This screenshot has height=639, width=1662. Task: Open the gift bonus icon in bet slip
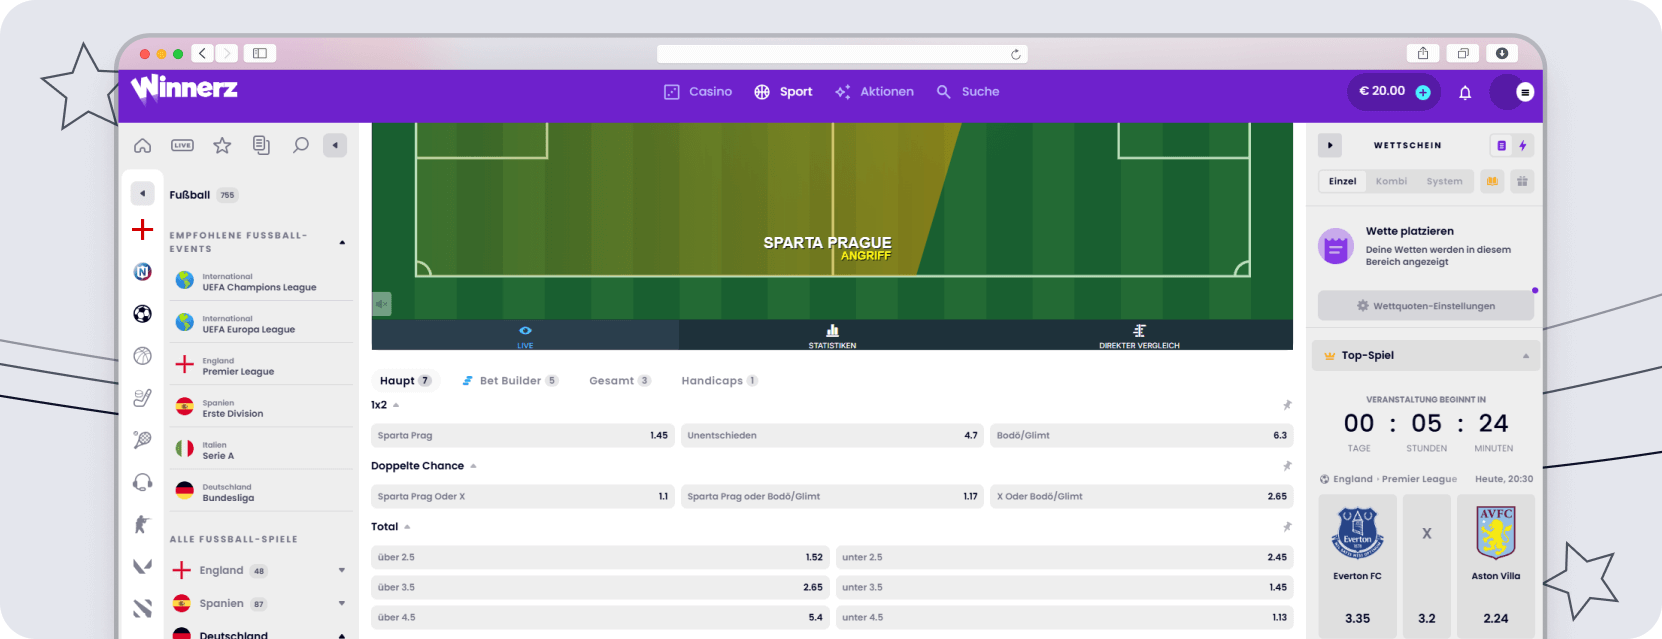point(1522,182)
